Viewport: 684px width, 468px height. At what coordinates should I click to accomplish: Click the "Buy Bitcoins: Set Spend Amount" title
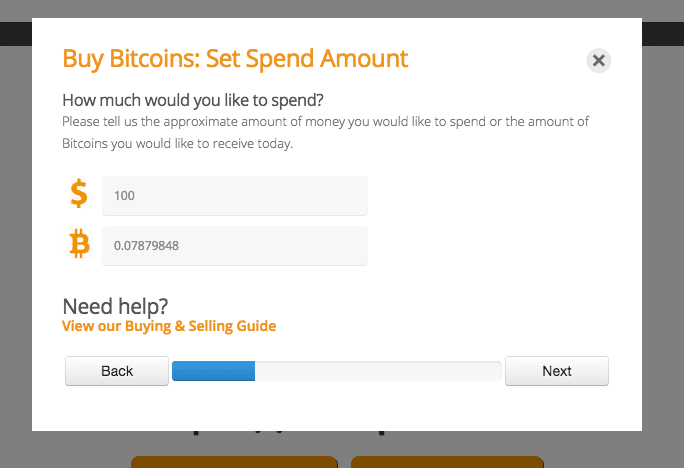point(235,57)
